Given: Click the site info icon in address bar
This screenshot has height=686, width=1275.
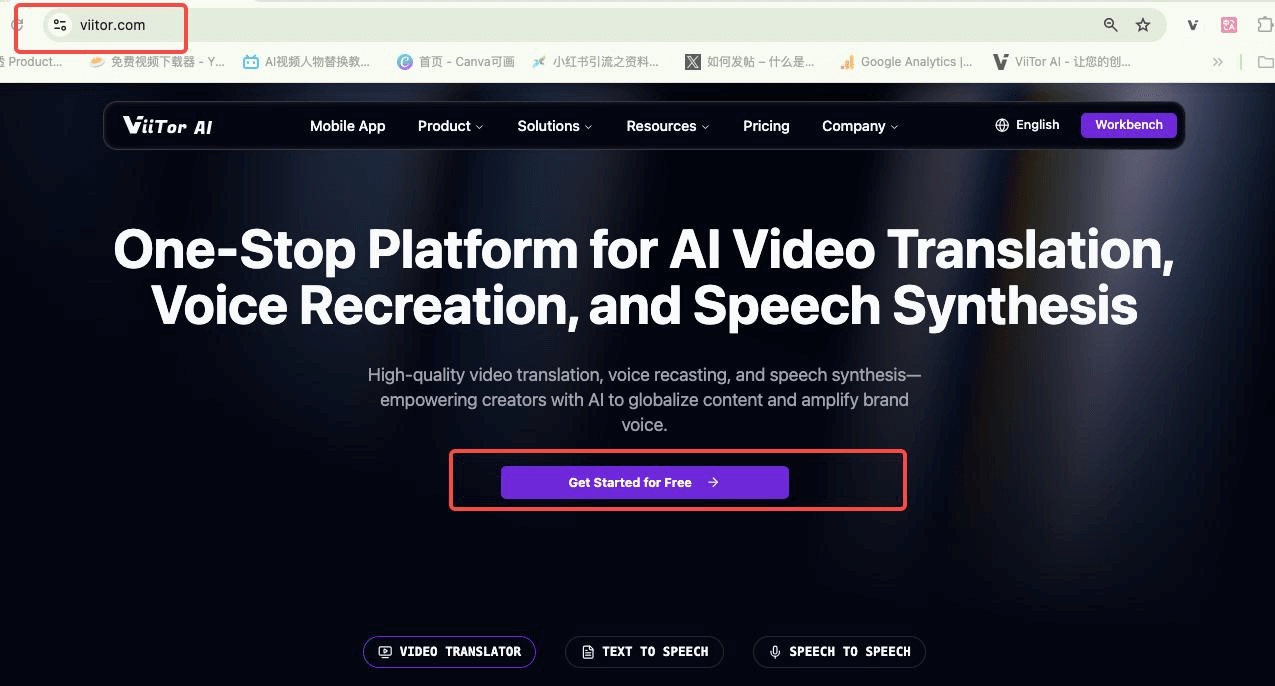Looking at the screenshot, I should pos(60,25).
